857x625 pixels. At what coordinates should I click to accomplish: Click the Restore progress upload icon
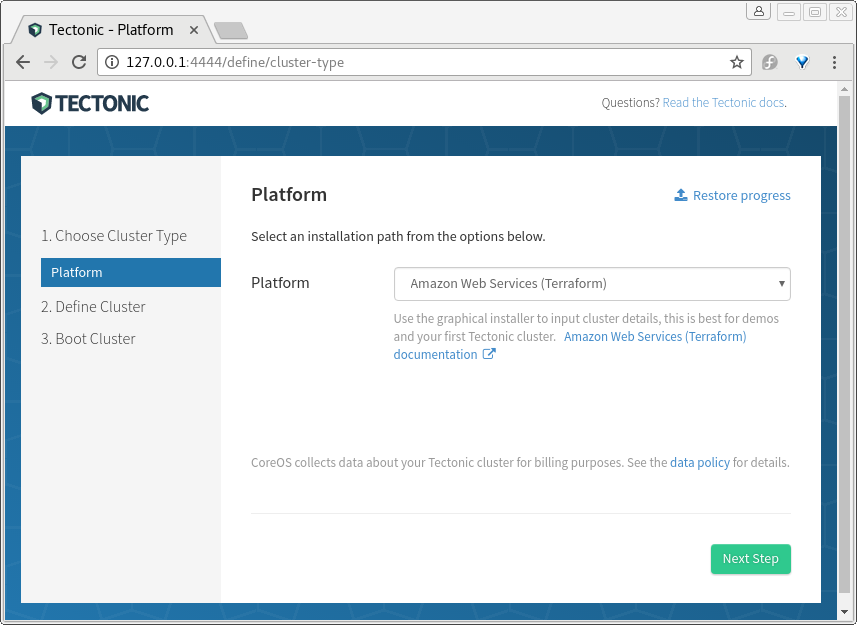[x=681, y=195]
